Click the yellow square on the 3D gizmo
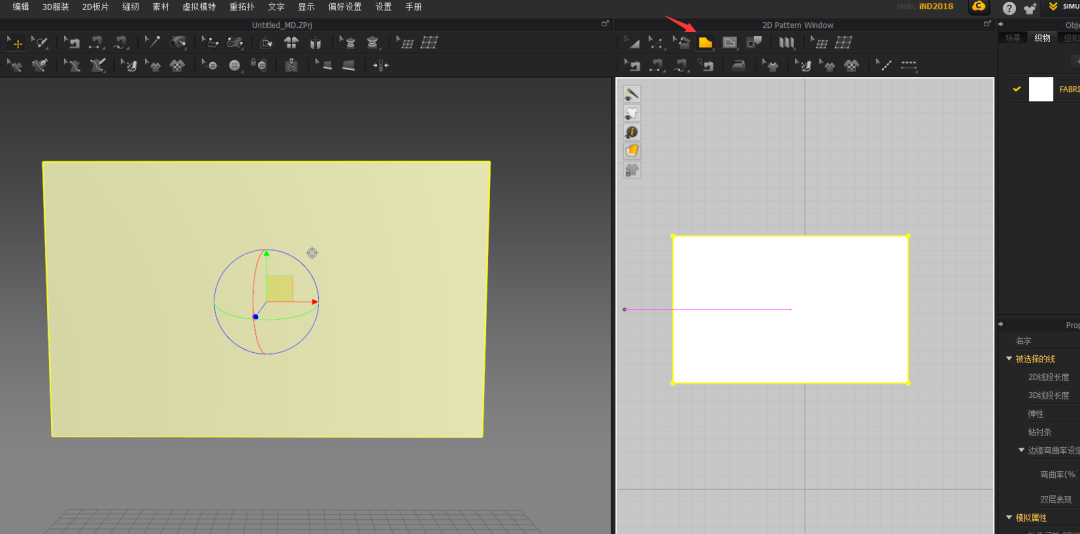Image resolution: width=1080 pixels, height=534 pixels. pyautogui.click(x=279, y=289)
